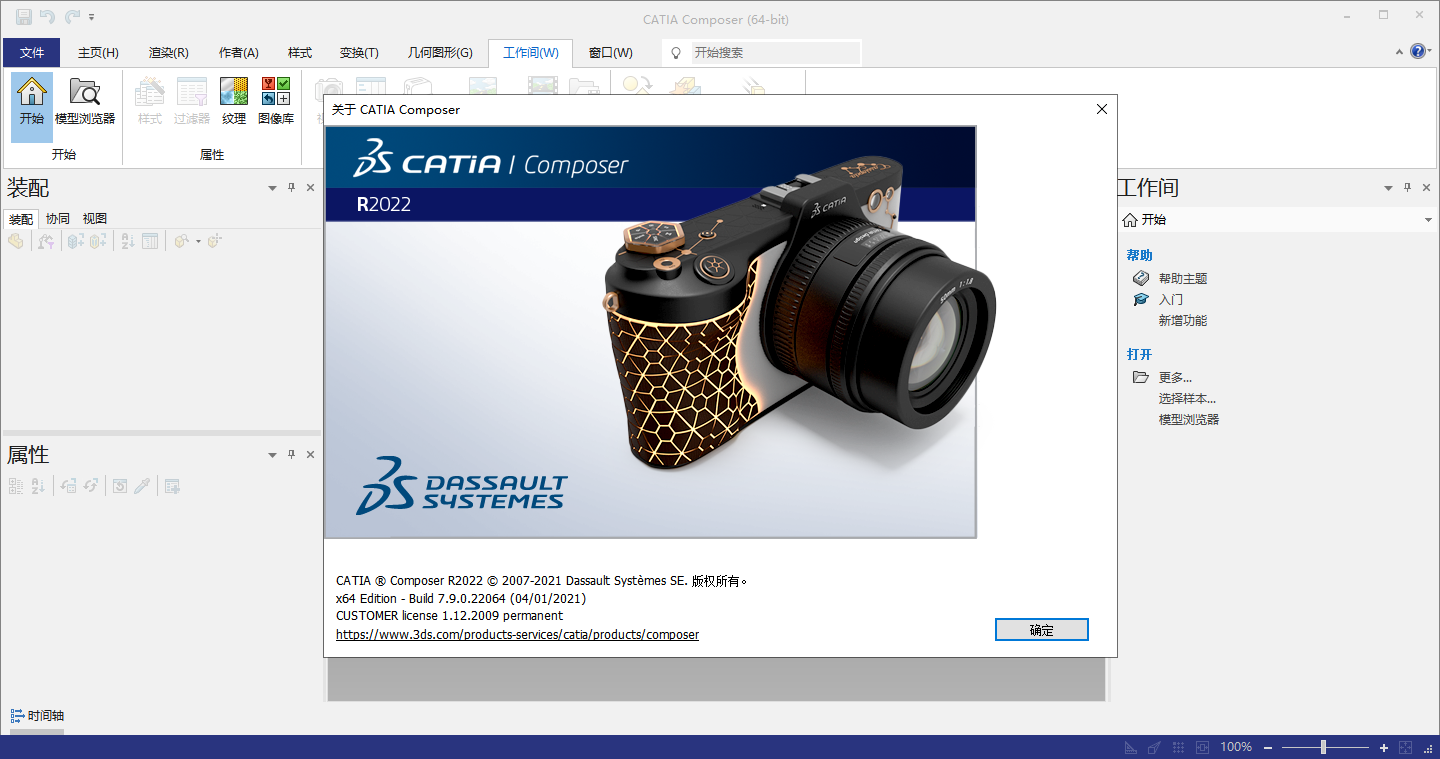Image resolution: width=1440 pixels, height=759 pixels.
Task: Click the 确定 button
Action: coord(1041,630)
